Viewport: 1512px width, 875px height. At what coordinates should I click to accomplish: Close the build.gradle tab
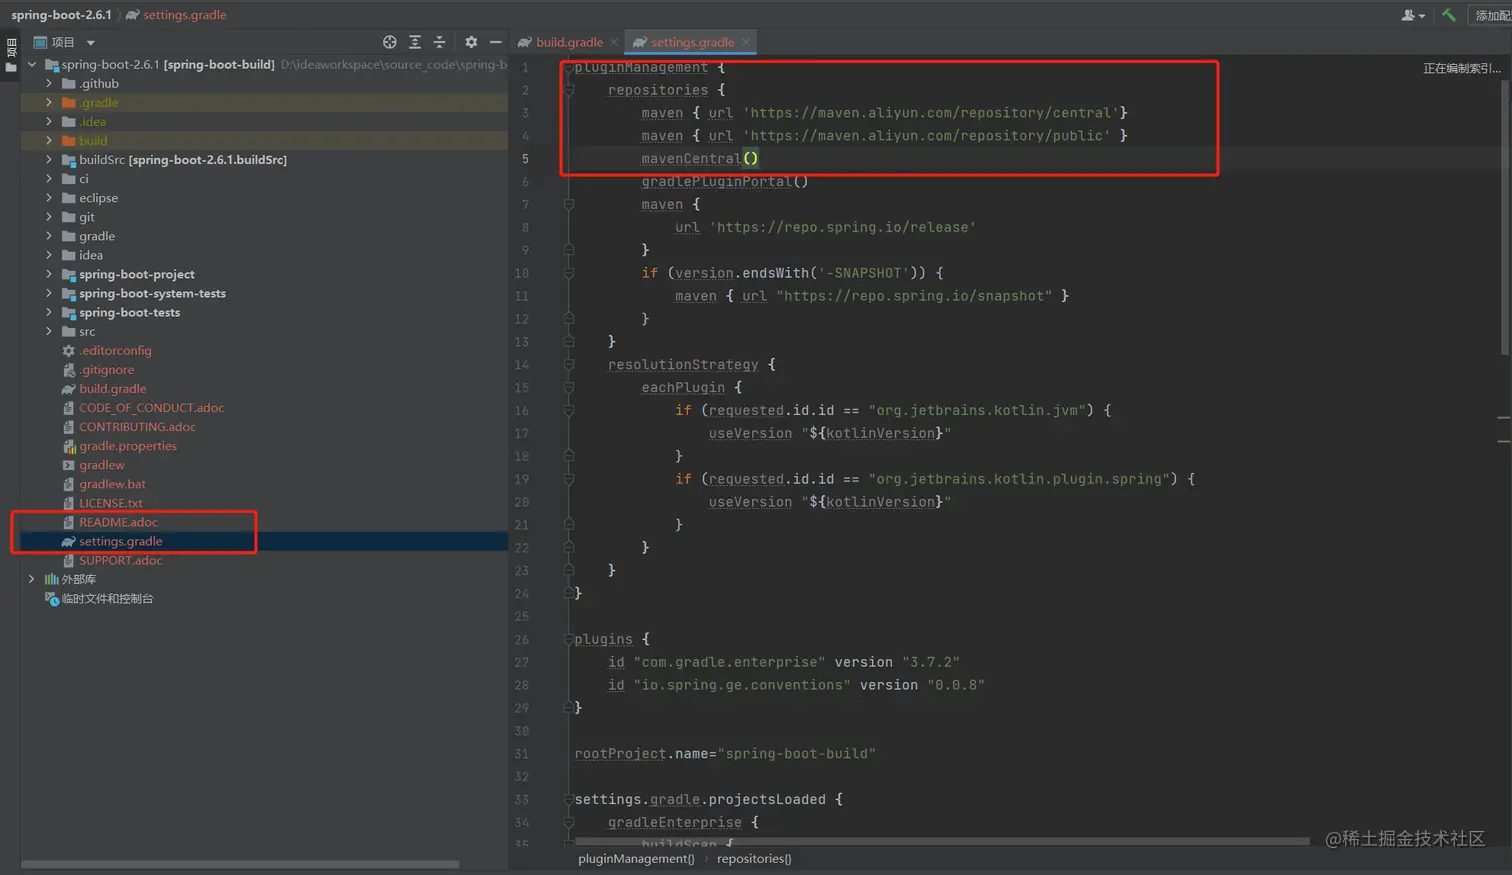tap(614, 42)
